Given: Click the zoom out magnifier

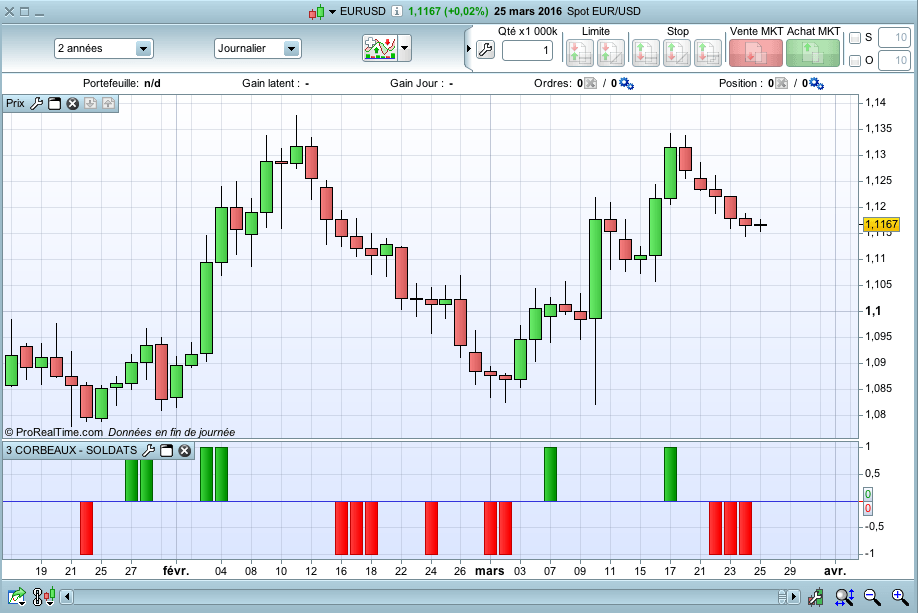Looking at the screenshot, I should [872, 597].
